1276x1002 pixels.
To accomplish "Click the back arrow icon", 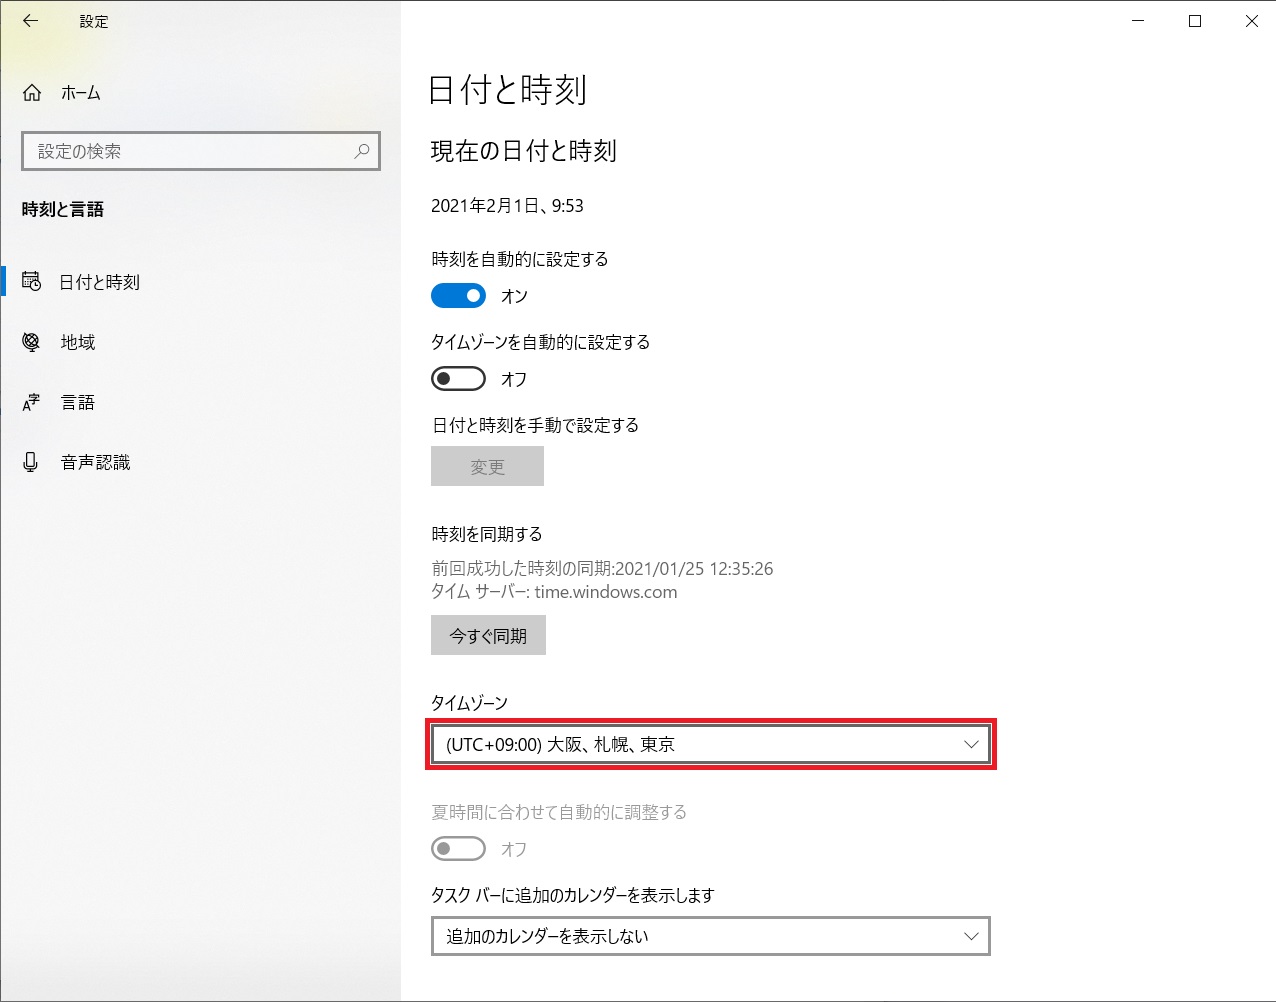I will pos(31,20).
